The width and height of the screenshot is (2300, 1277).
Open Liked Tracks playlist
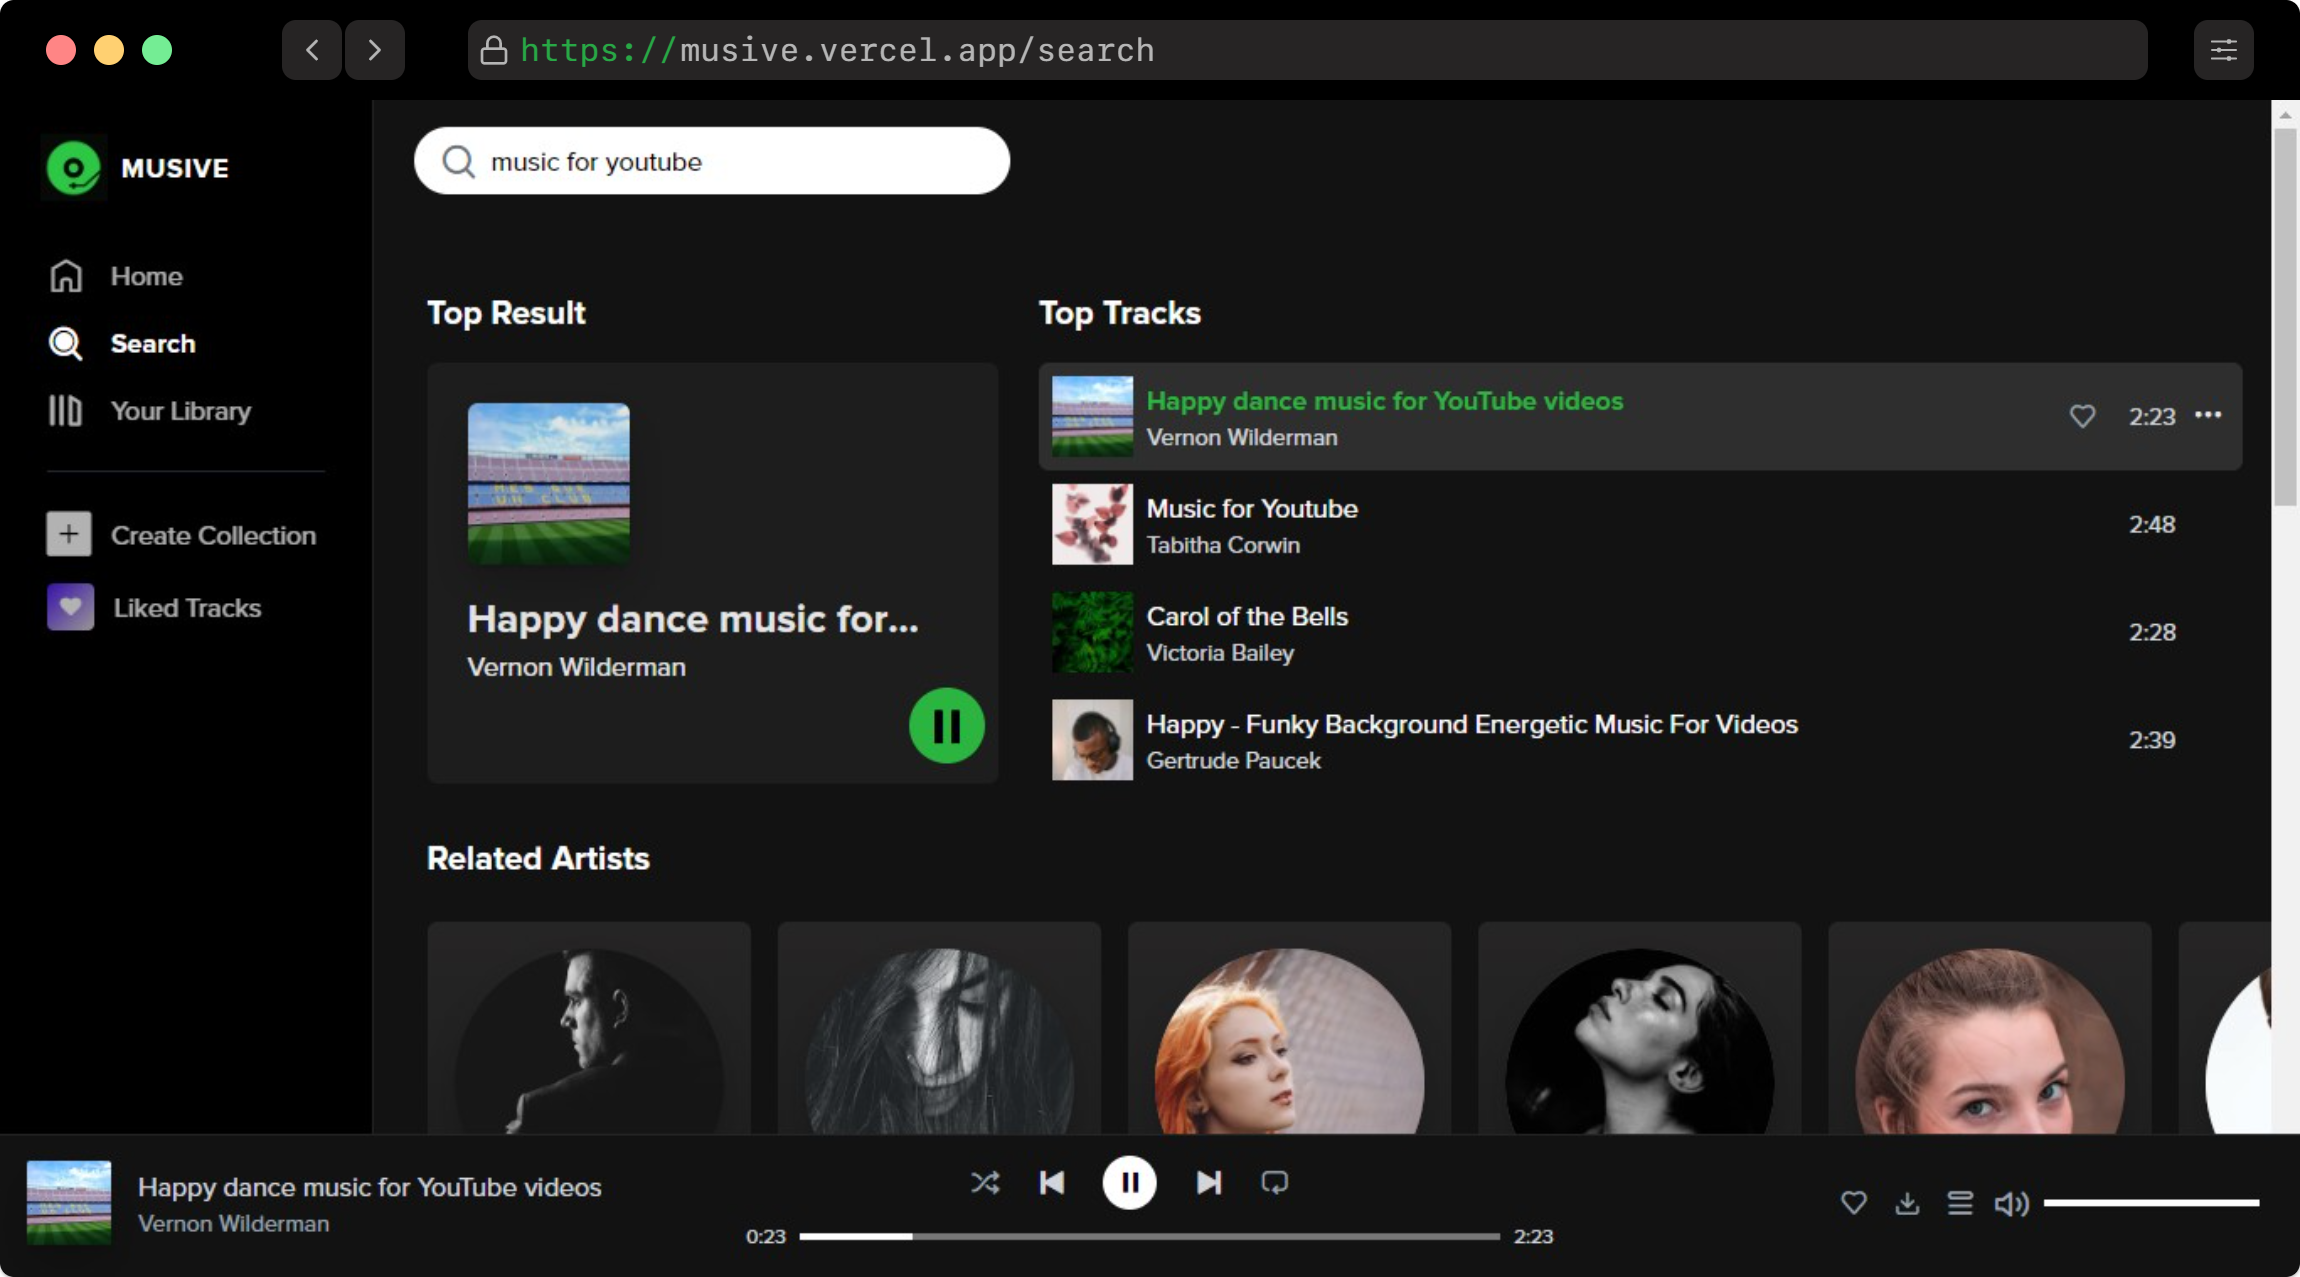pos(186,608)
